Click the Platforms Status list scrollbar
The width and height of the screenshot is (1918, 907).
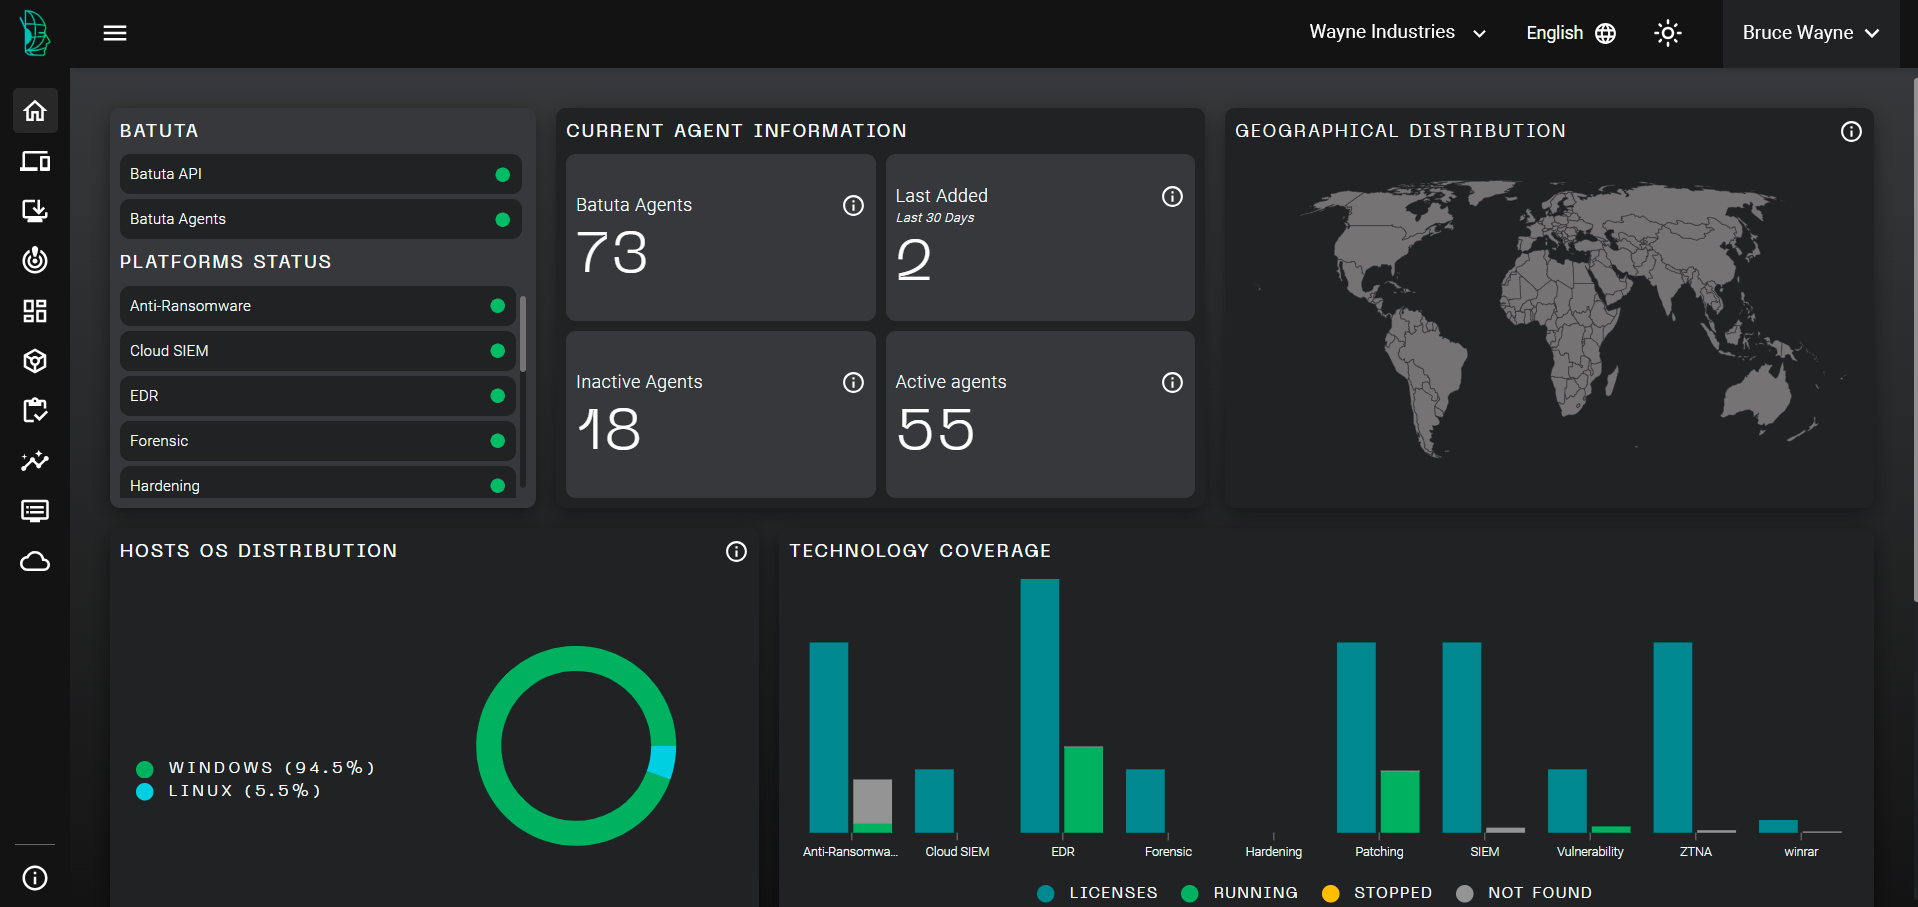pos(523,334)
